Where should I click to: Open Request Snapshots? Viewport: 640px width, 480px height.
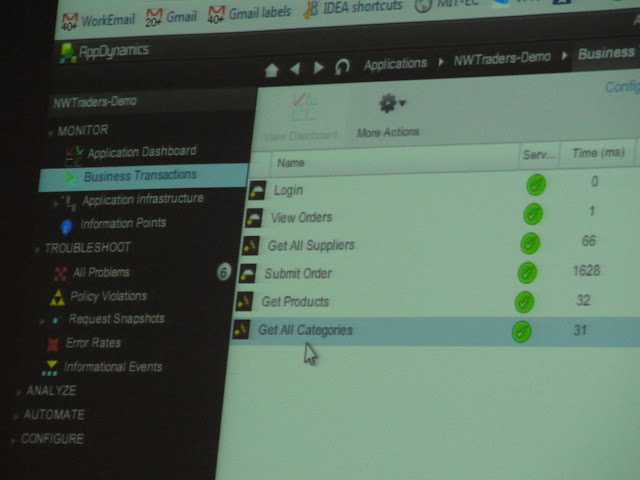click(116, 318)
